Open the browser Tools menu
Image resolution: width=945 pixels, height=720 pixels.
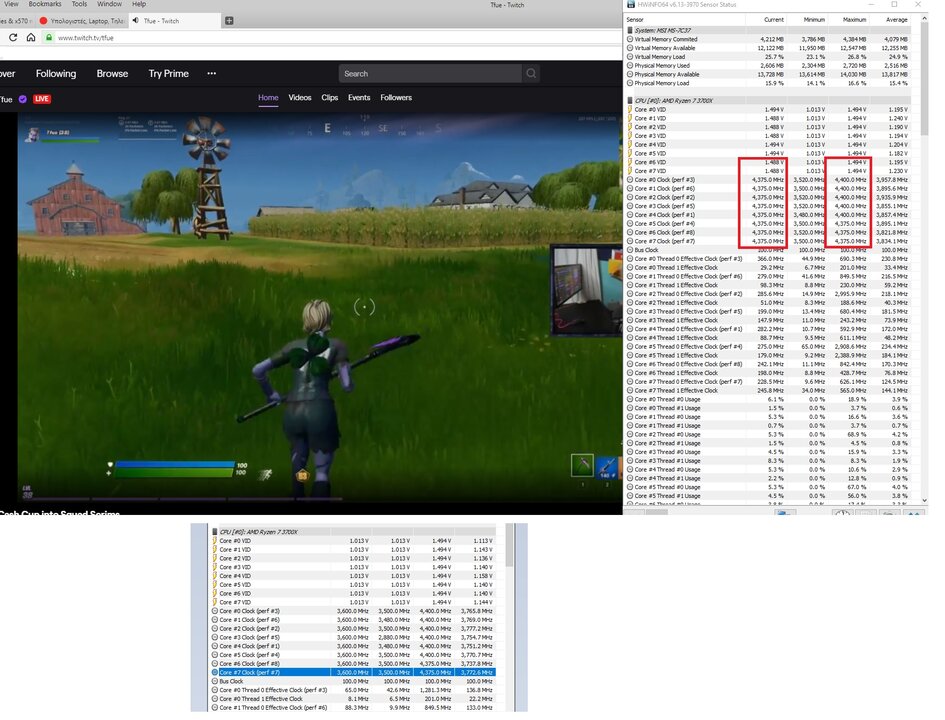[80, 4]
